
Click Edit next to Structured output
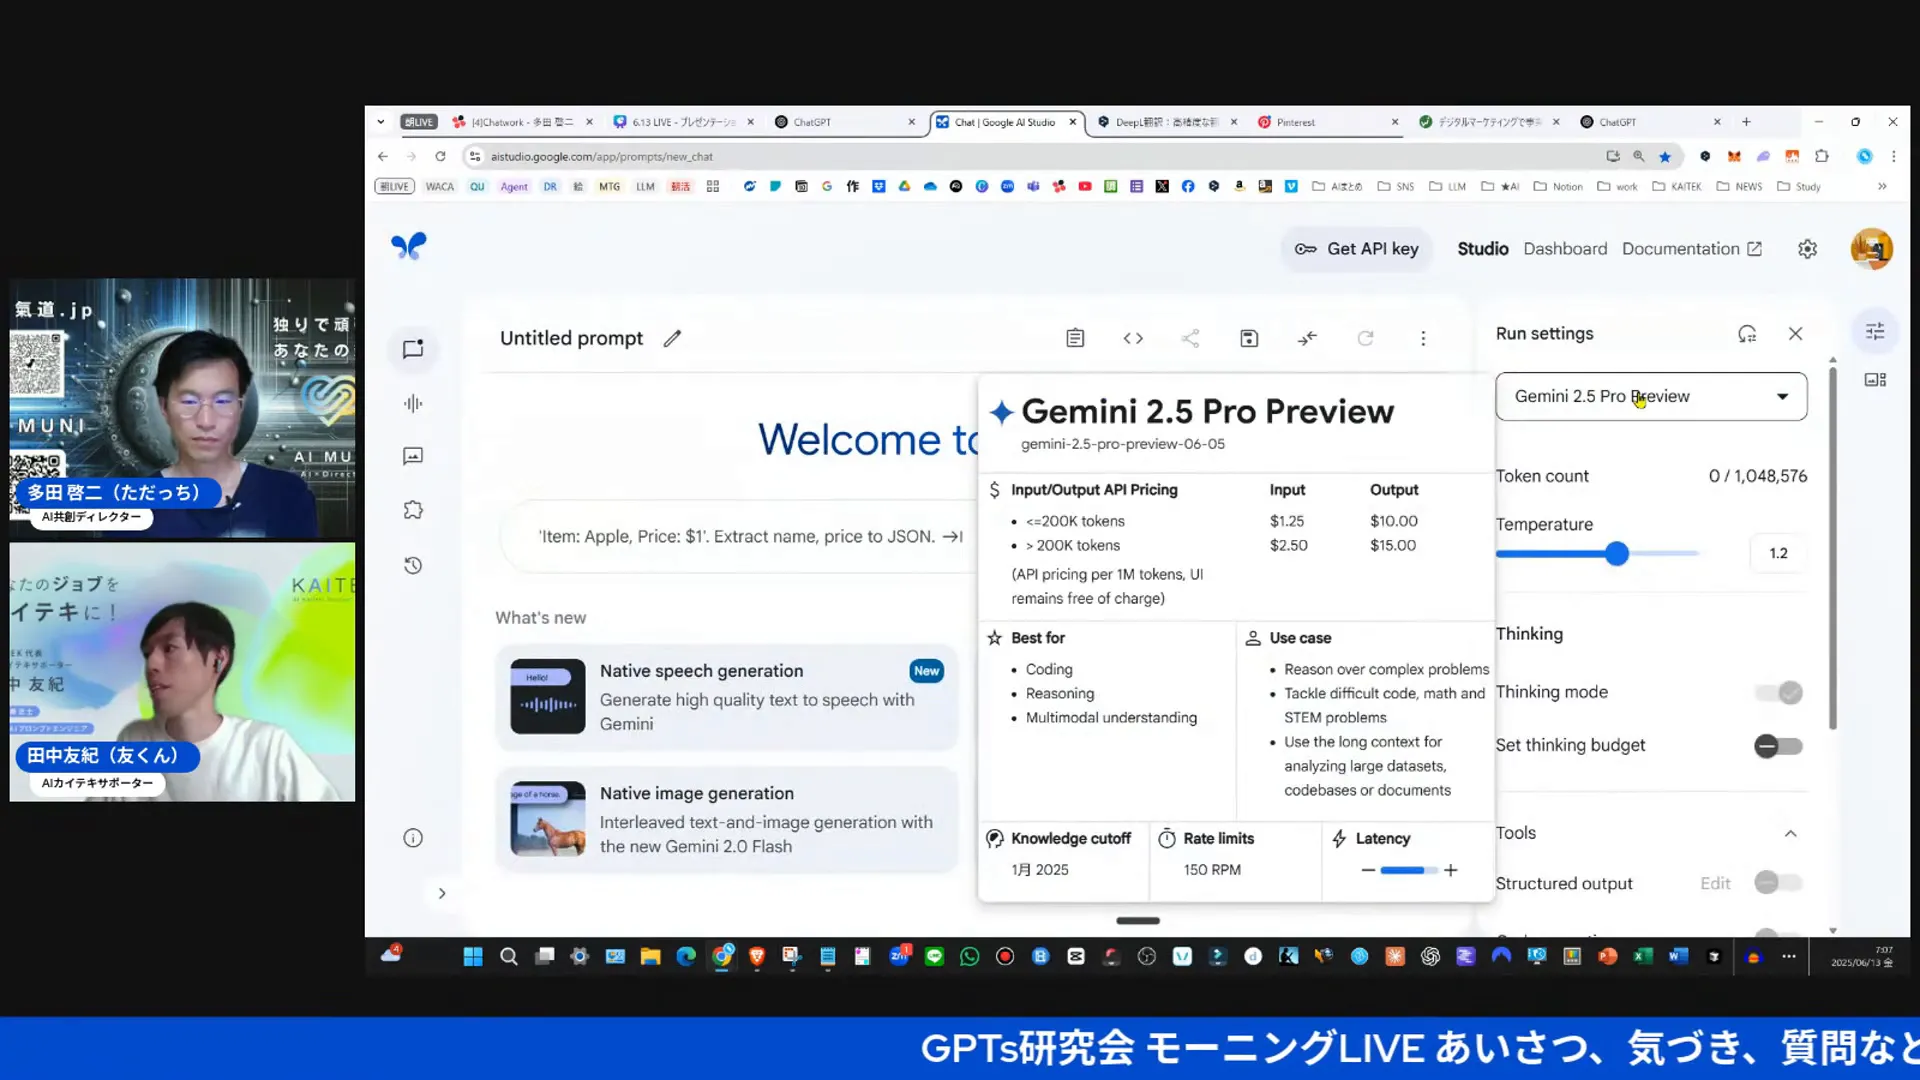1715,883
